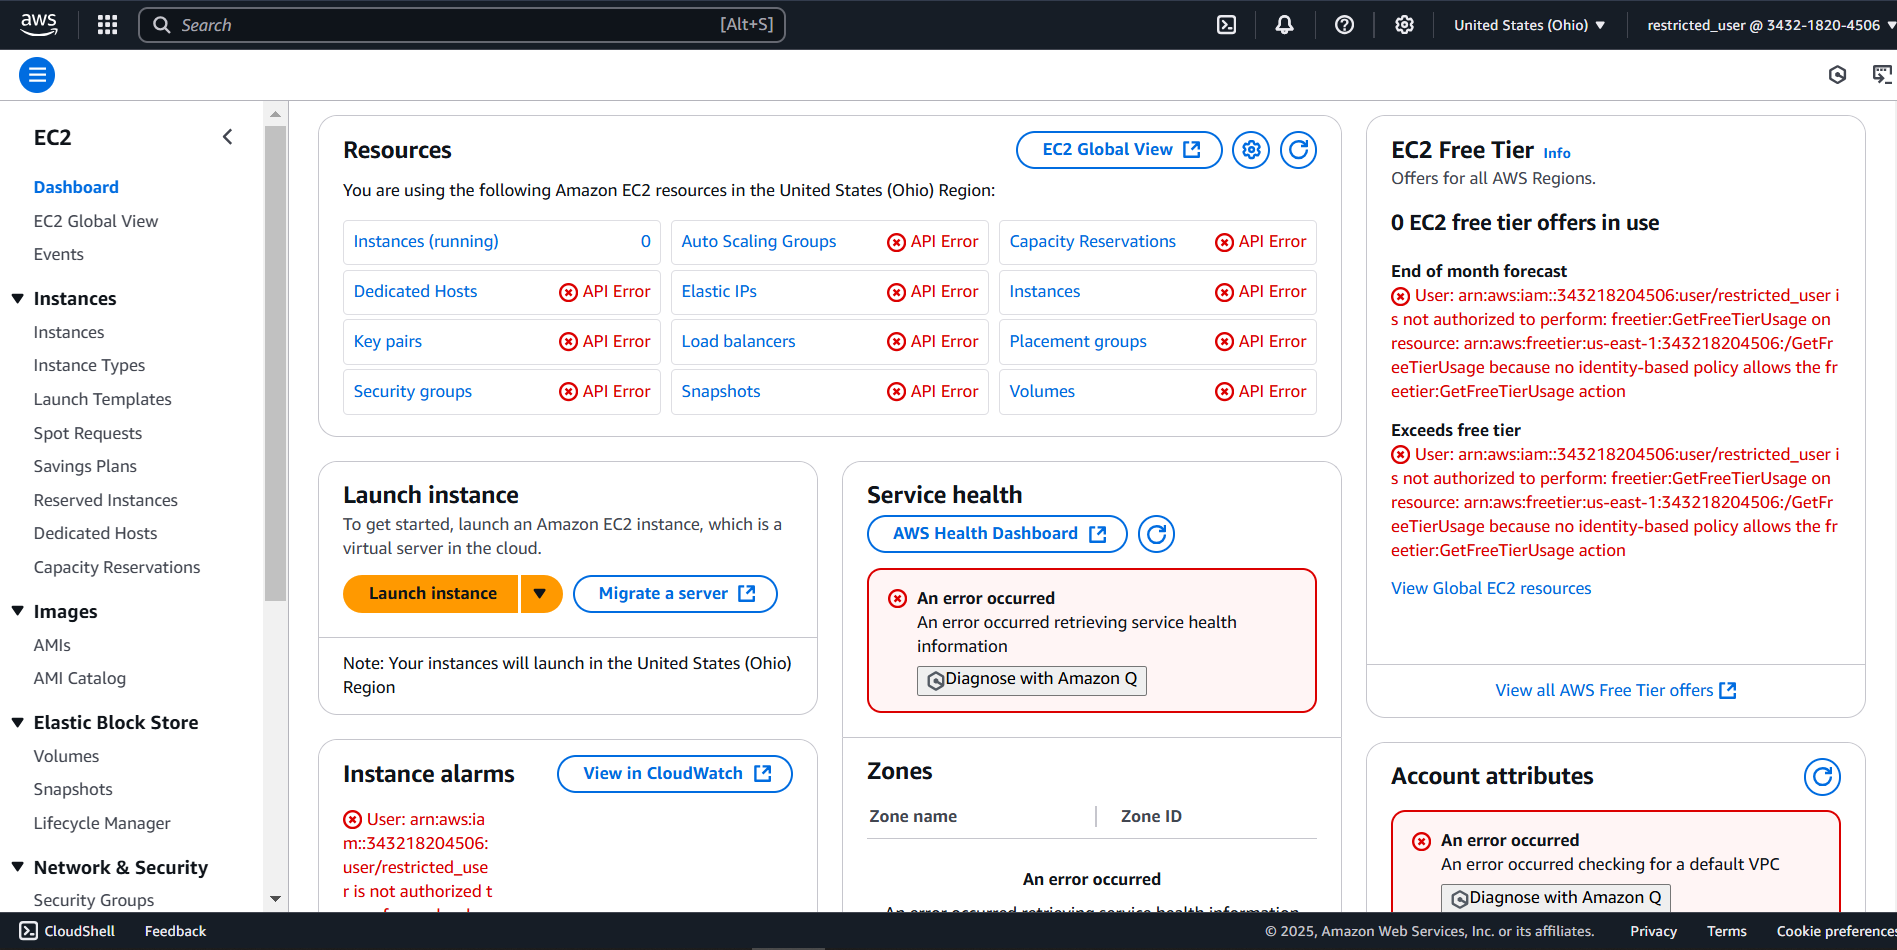
Task: Open Capacity Reservations resource link
Action: tap(1093, 241)
